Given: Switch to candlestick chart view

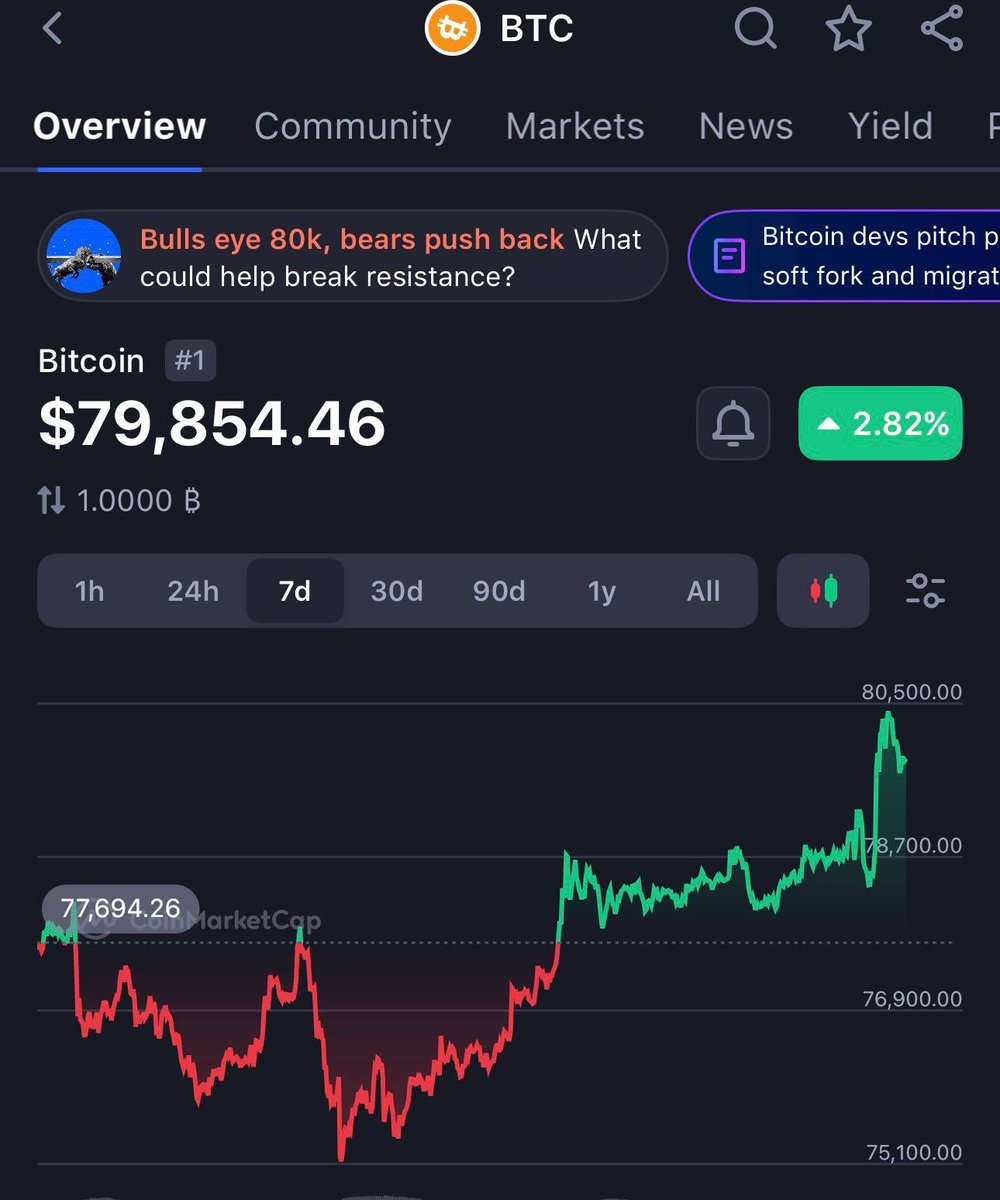Looking at the screenshot, I should 823,591.
